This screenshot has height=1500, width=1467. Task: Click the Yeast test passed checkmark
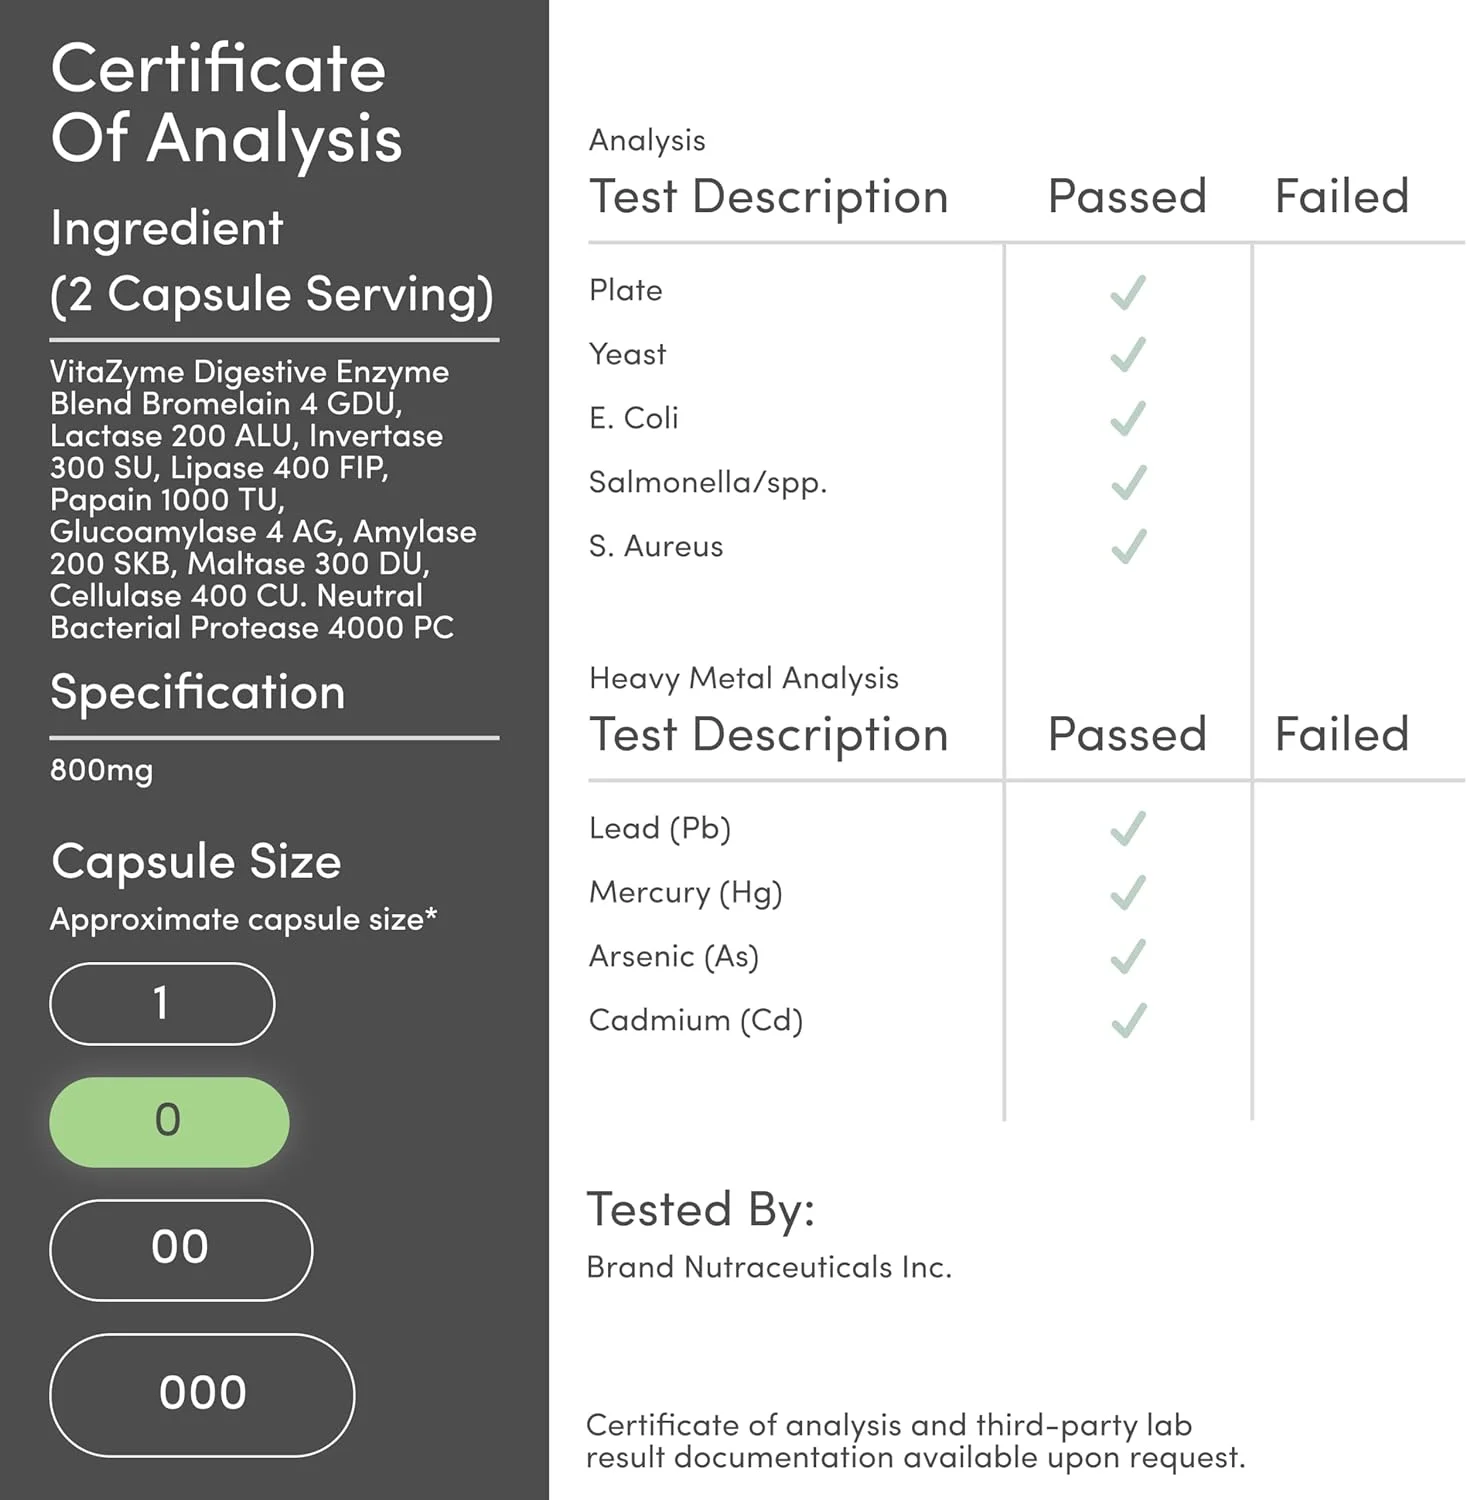[x=1128, y=355]
